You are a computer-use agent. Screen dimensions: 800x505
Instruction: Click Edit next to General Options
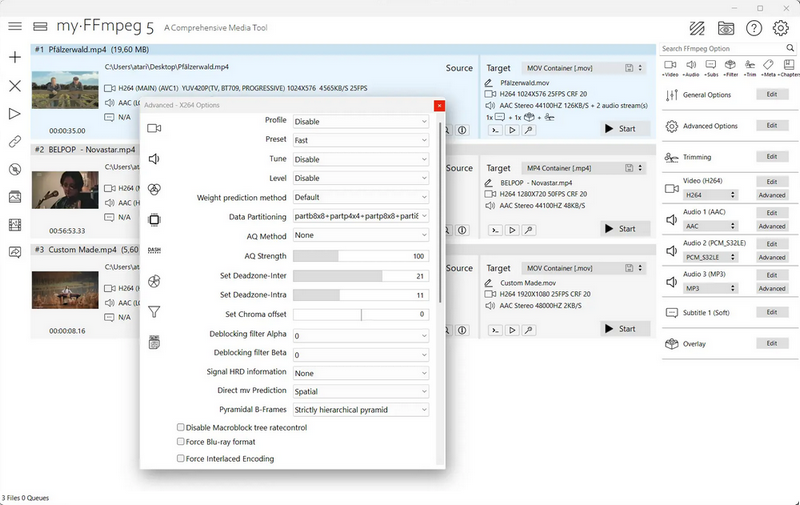pos(772,94)
